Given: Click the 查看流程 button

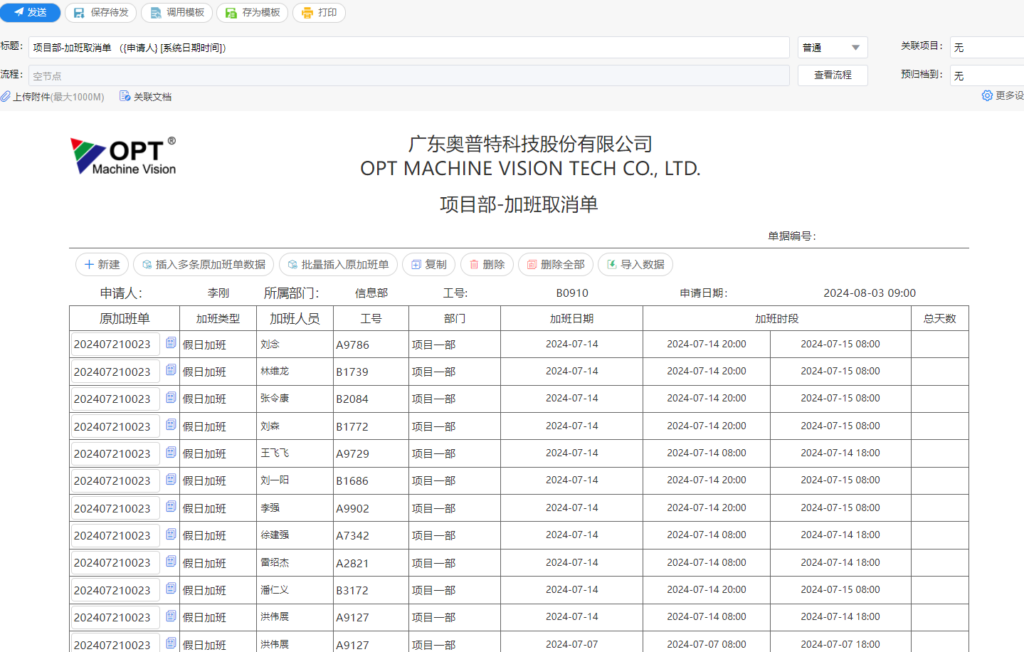Looking at the screenshot, I should pyautogui.click(x=832, y=75).
